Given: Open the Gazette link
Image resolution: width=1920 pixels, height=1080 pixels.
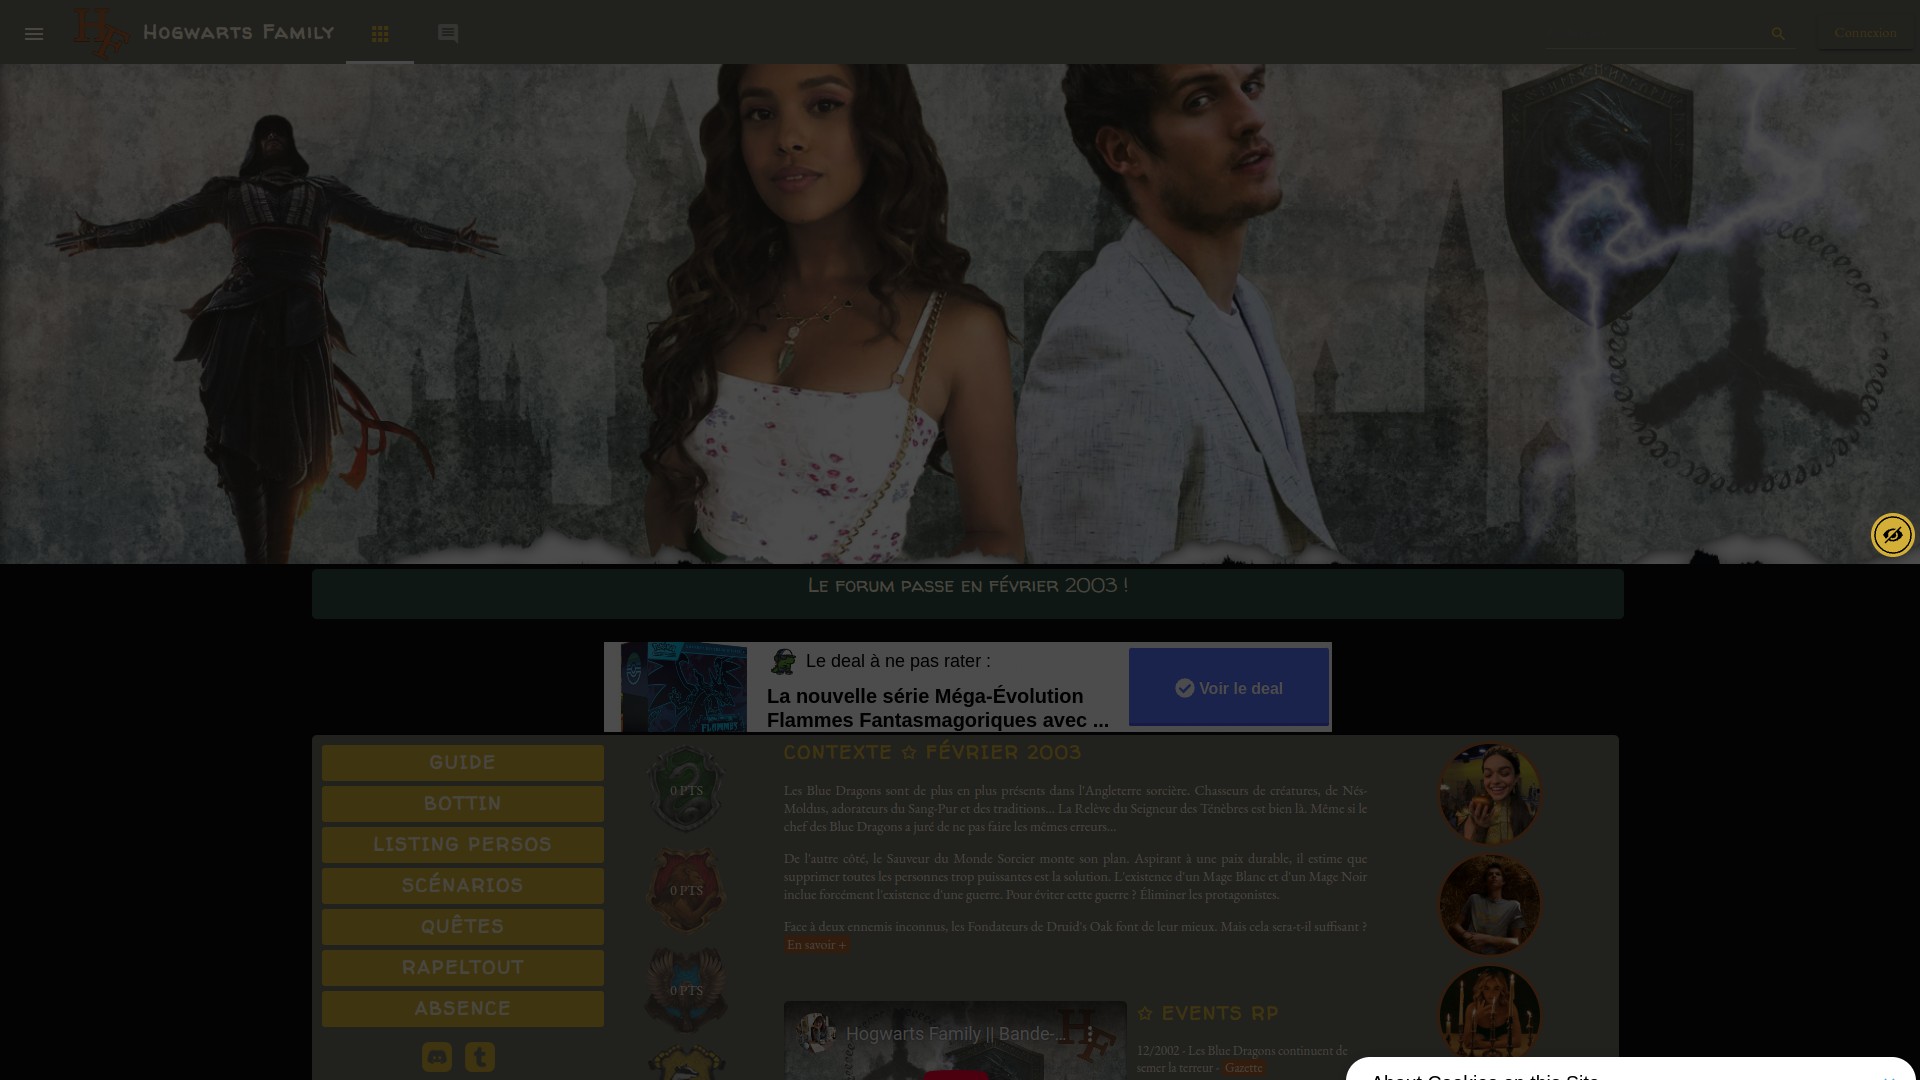Looking at the screenshot, I should pyautogui.click(x=1243, y=1068).
